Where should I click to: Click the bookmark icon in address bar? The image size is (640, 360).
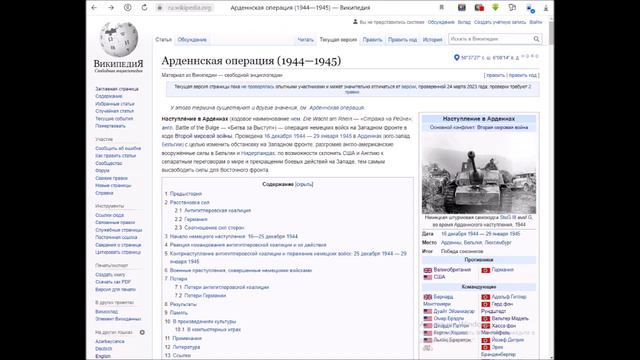441,7
